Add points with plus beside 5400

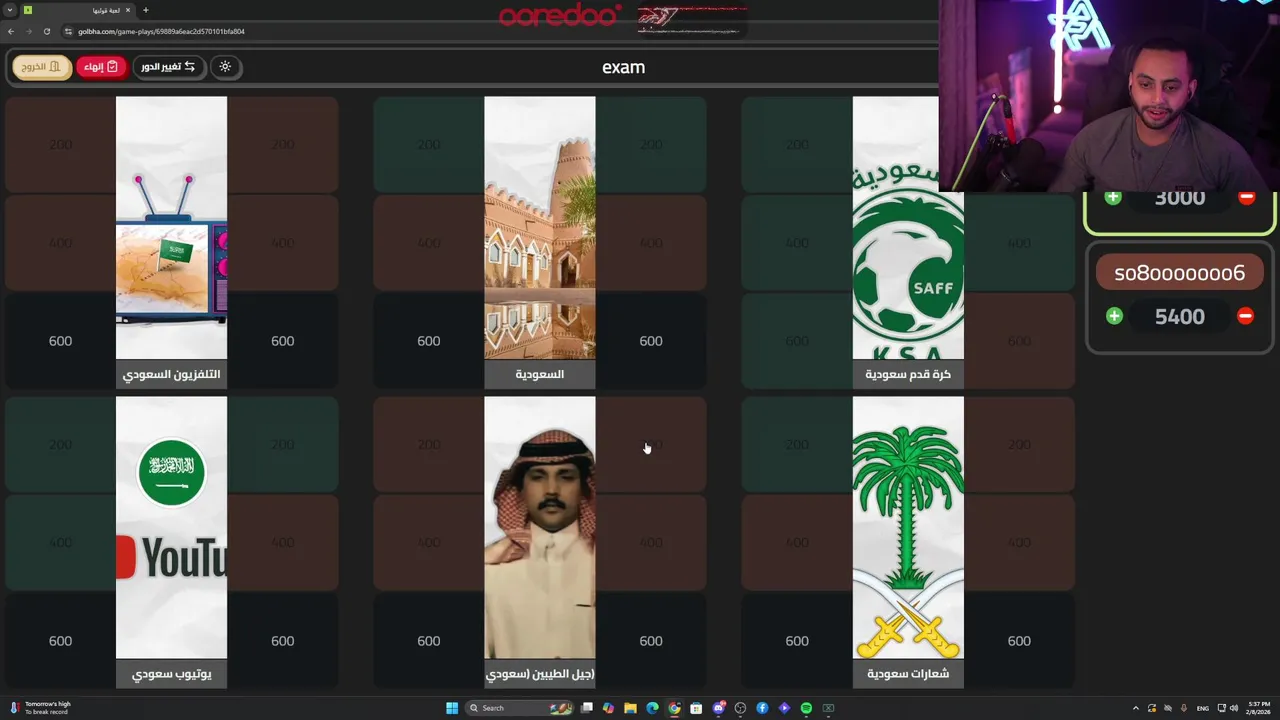point(1114,316)
